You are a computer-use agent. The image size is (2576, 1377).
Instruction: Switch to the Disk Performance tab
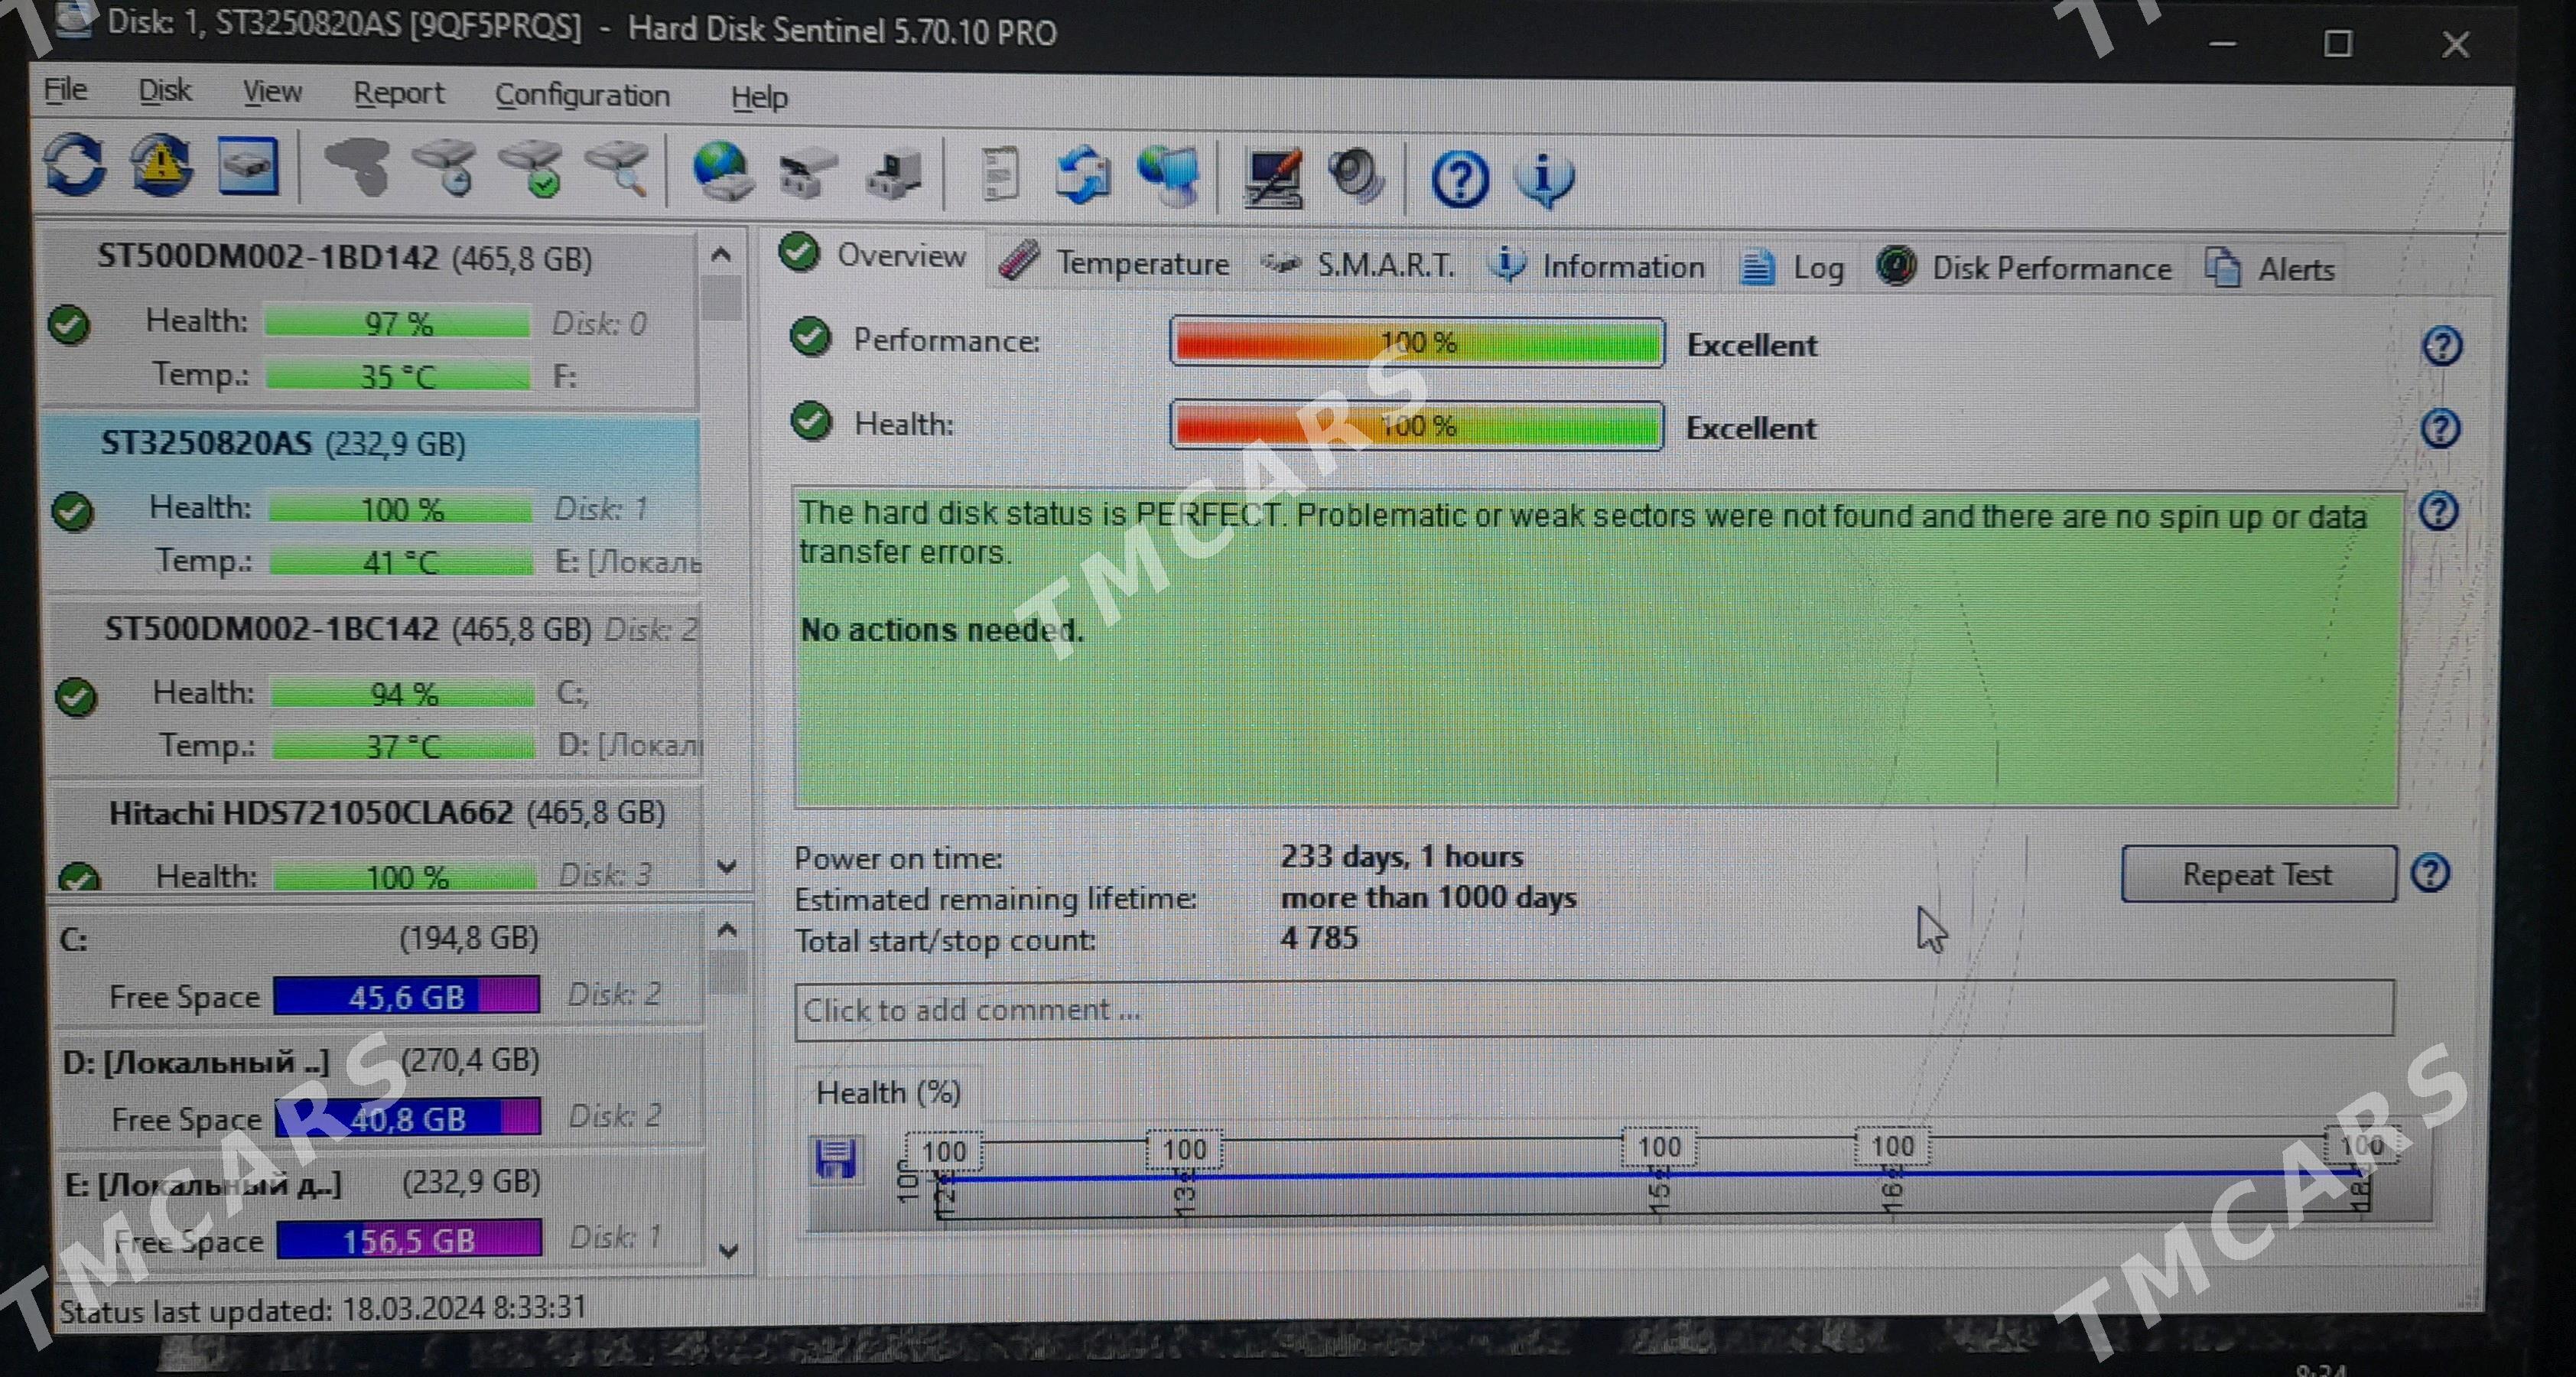(2023, 268)
